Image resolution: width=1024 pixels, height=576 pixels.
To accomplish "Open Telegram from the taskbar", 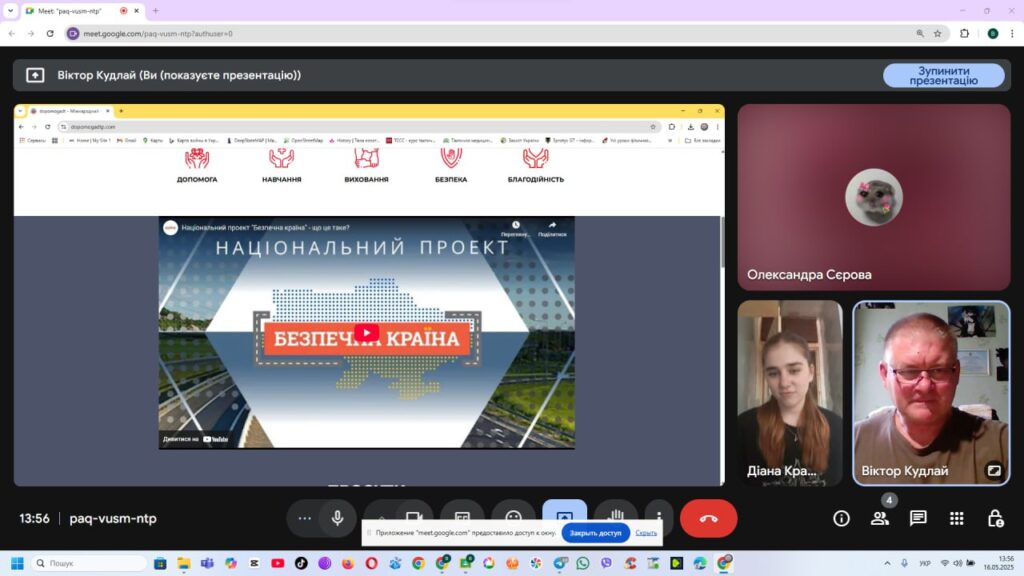I will 560,563.
